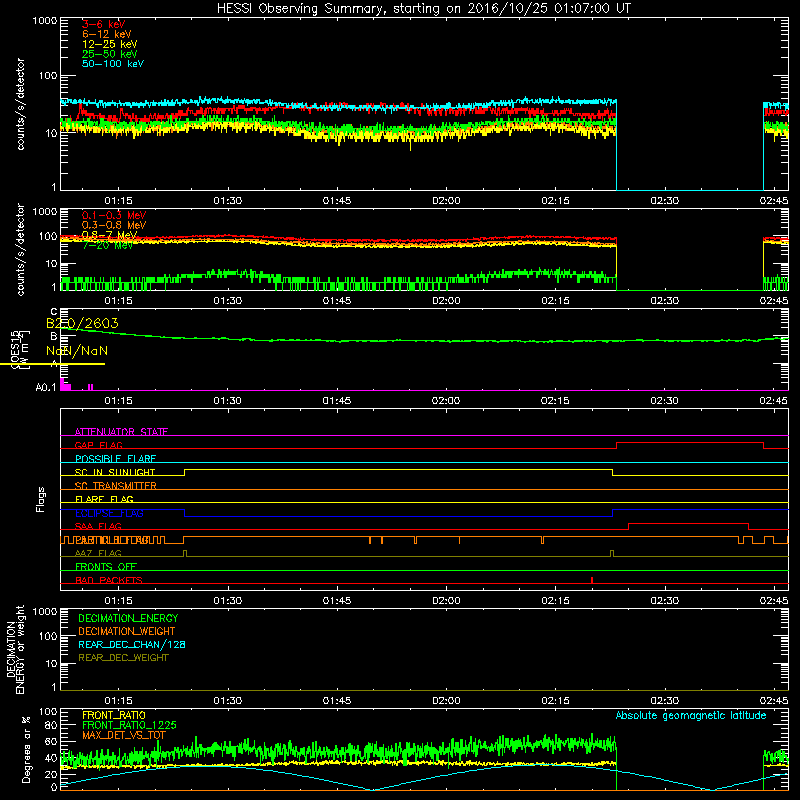Click the A0.1 axis label in GOES panel
Image resolution: width=800 pixels, height=800 pixels.
point(46,387)
